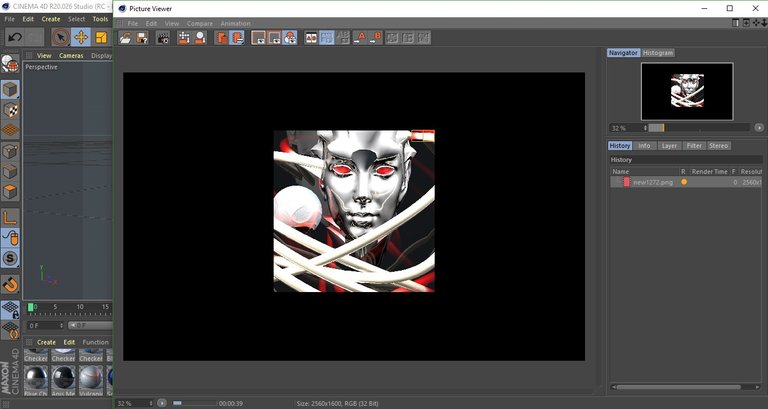Open the material manager Function menu
This screenshot has height=409, width=768.
tap(96, 342)
